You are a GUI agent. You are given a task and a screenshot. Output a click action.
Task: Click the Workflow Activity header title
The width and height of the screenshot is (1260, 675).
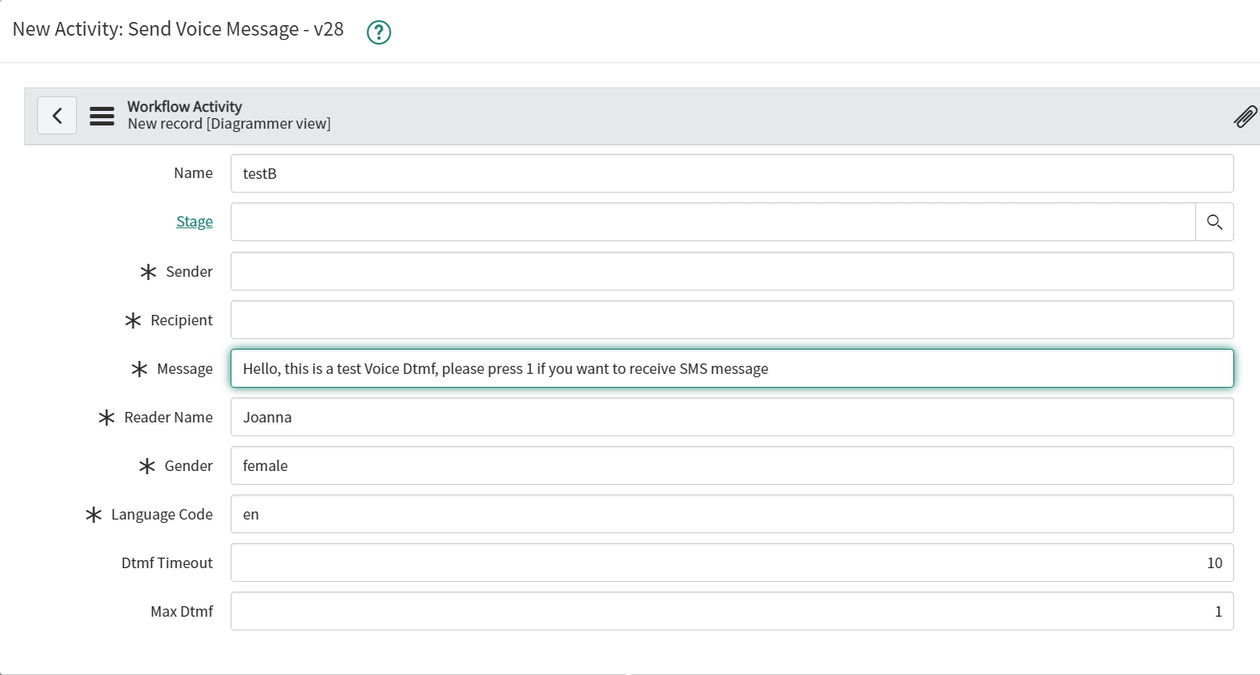[184, 106]
